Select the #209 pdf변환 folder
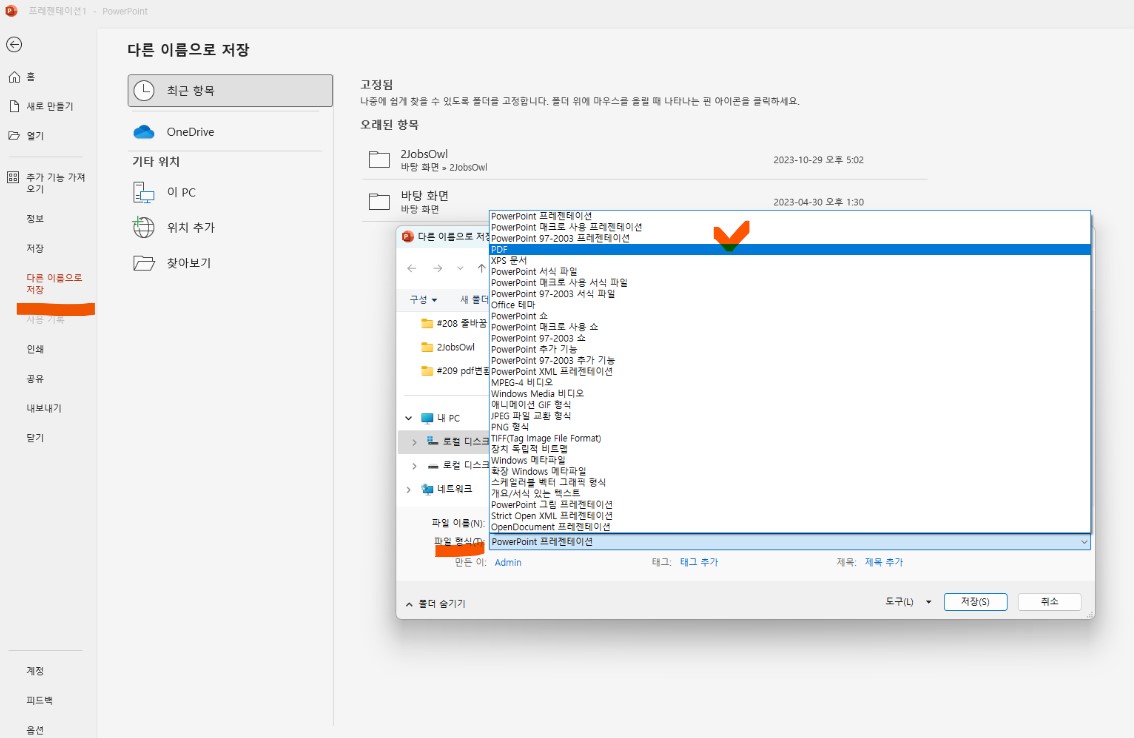This screenshot has width=1134, height=738. click(x=454, y=370)
